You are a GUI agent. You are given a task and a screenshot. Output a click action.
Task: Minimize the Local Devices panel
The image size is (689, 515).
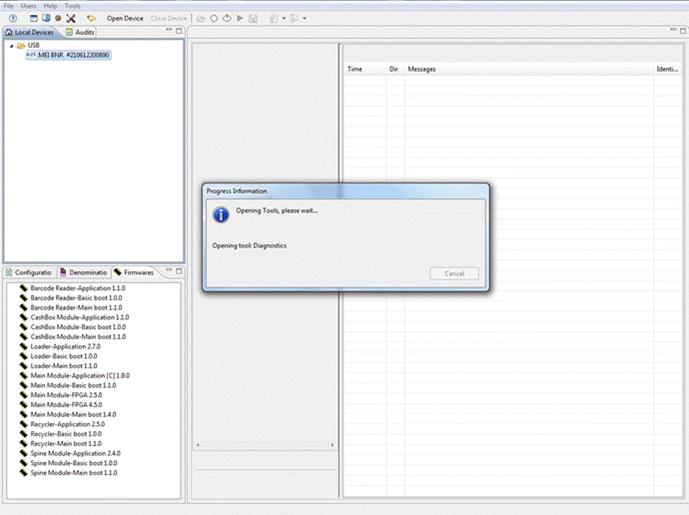click(169, 30)
